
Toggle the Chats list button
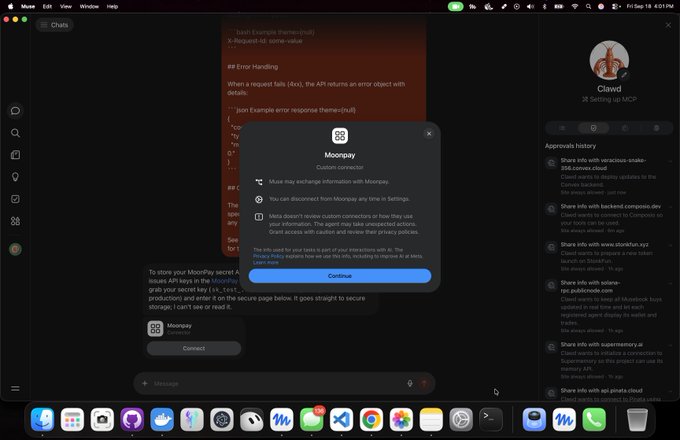55,25
